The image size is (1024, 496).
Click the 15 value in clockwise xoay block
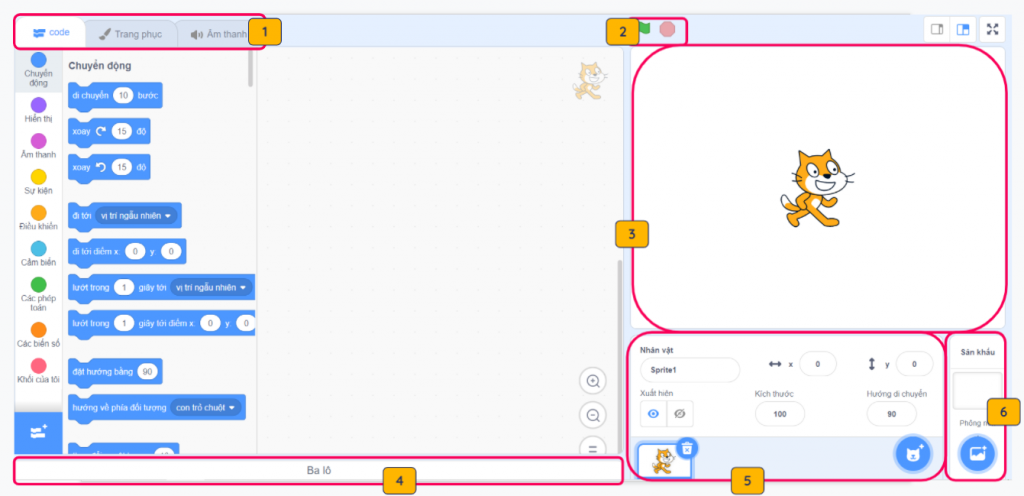(x=121, y=131)
